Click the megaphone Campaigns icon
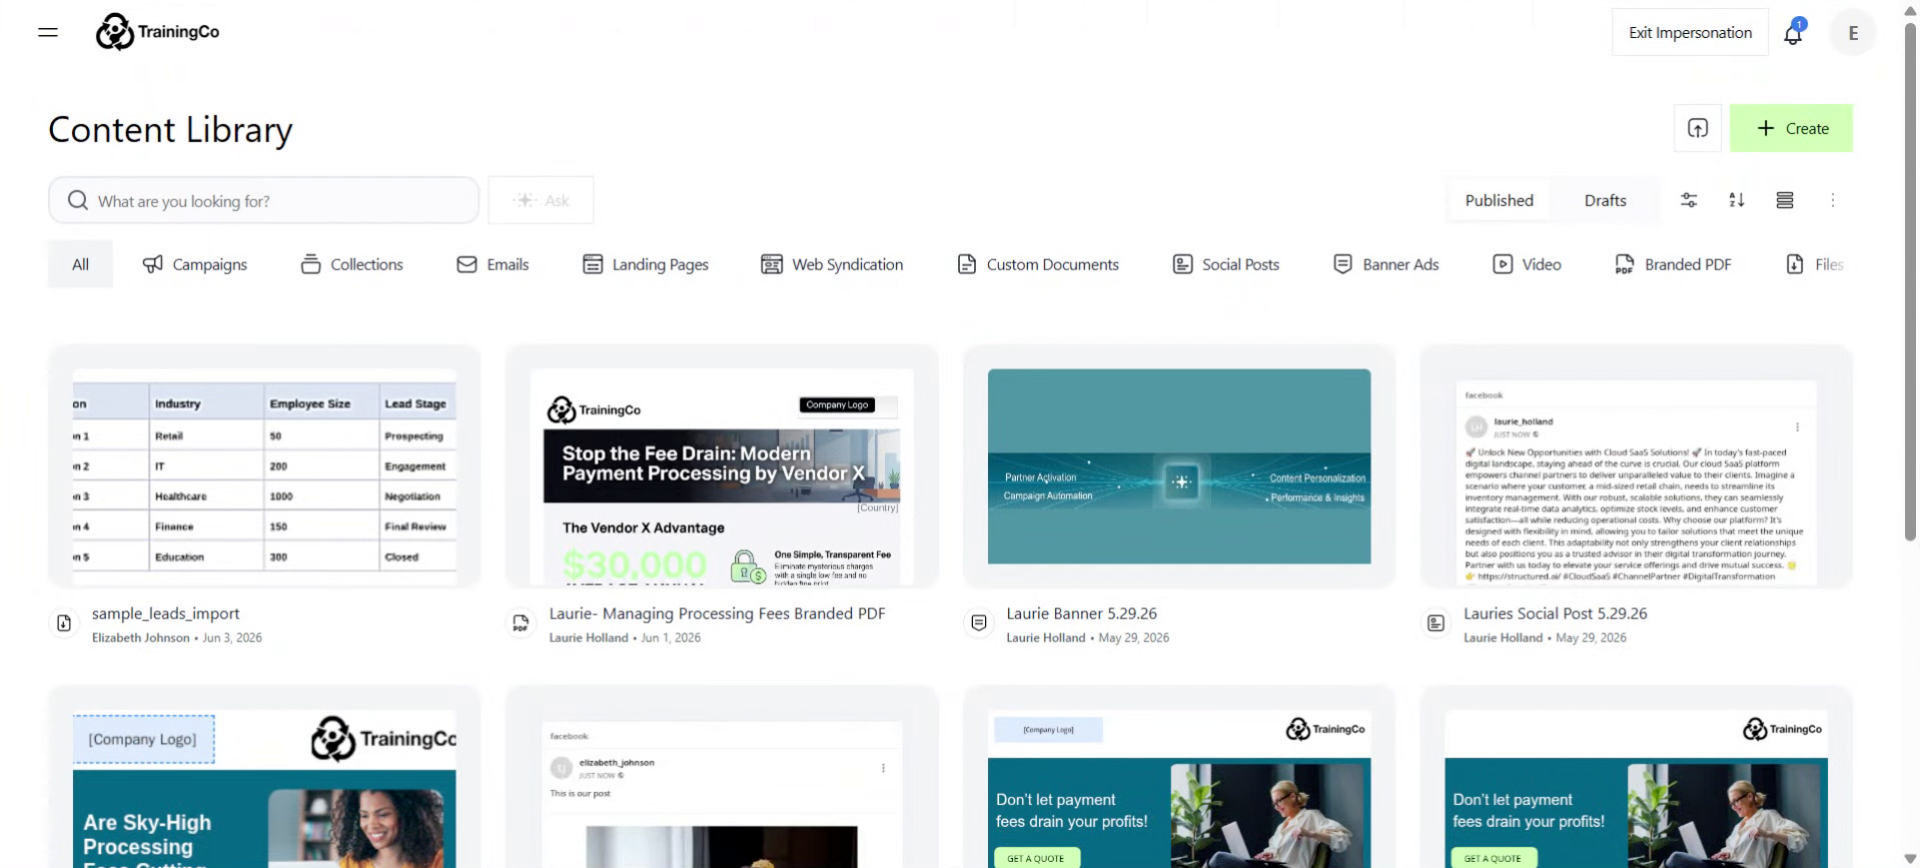 pos(153,264)
